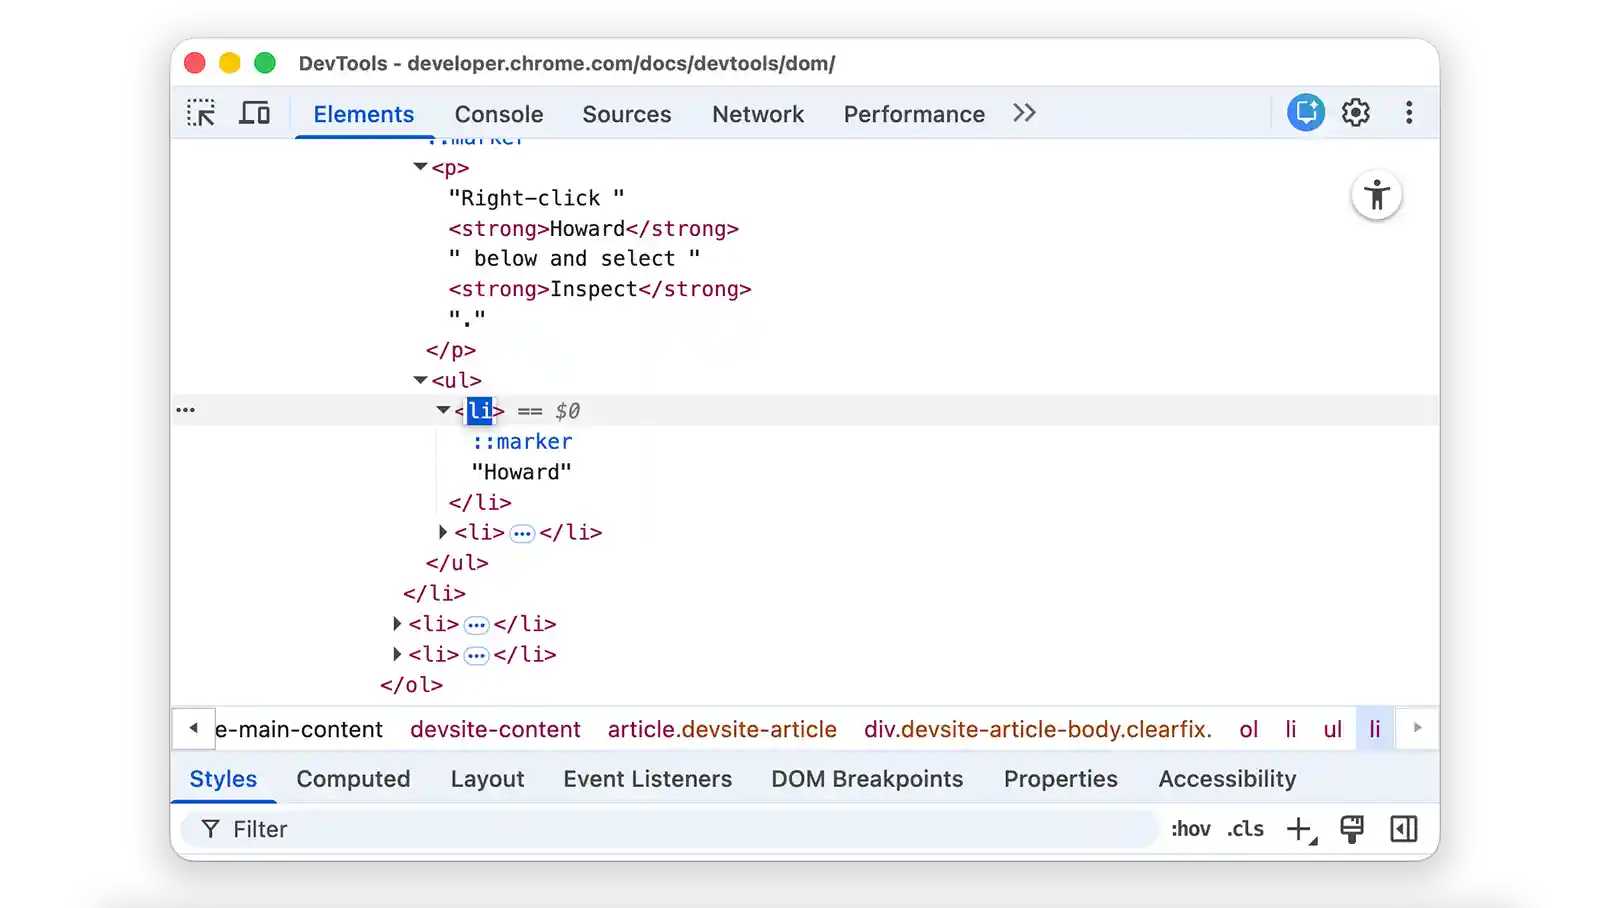Open DevTools settings gear
1600x908 pixels.
pyautogui.click(x=1356, y=112)
